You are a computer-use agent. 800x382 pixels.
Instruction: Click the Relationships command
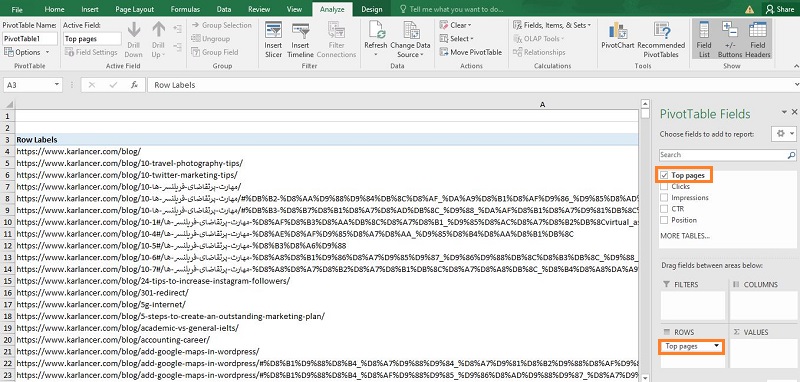tap(538, 52)
